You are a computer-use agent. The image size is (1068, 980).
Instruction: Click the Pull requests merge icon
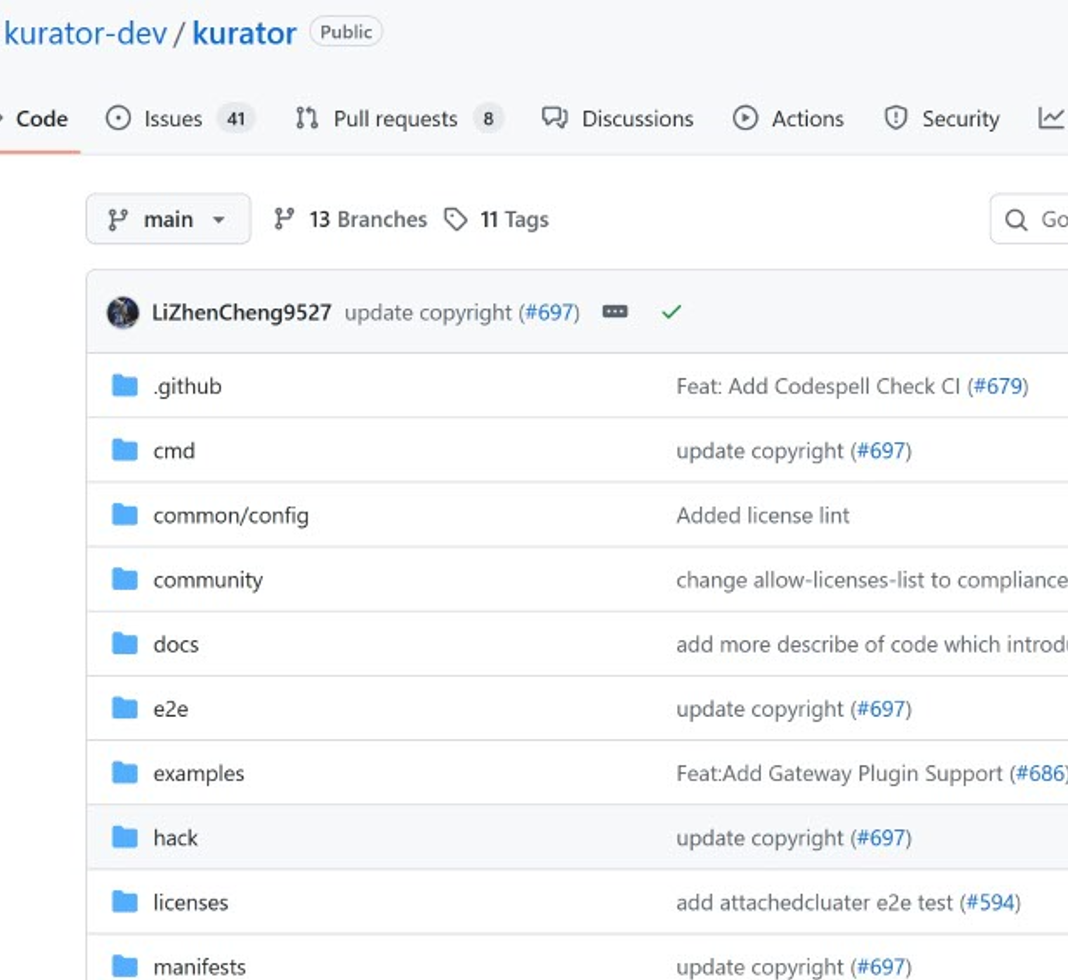pyautogui.click(x=307, y=118)
